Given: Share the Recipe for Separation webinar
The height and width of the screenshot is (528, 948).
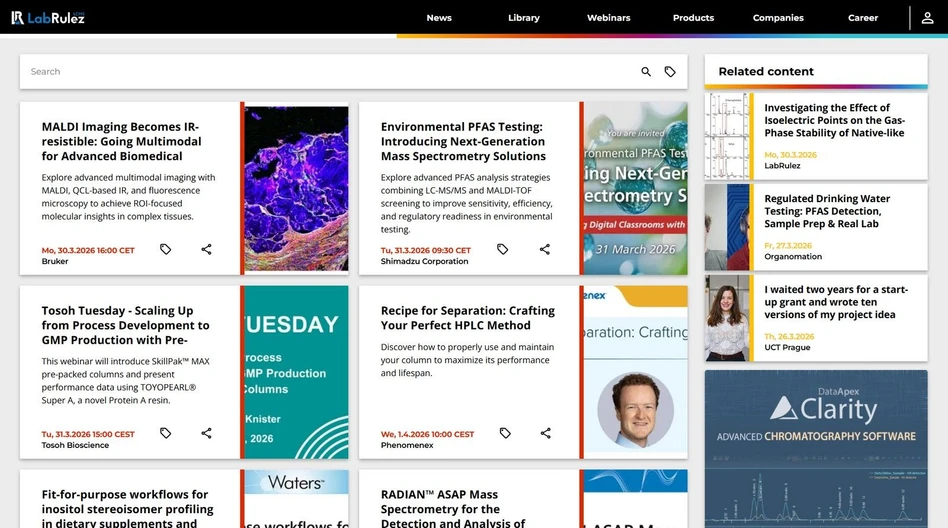Looking at the screenshot, I should click(x=545, y=433).
